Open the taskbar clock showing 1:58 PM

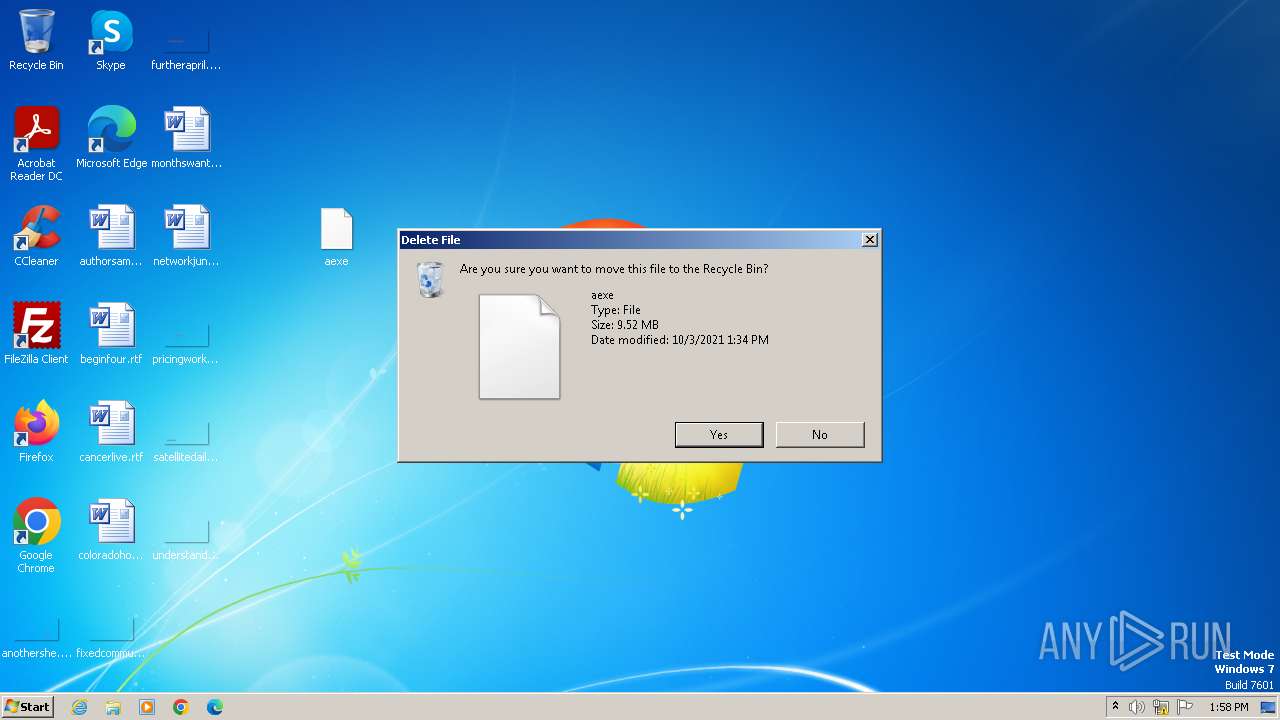coord(1229,707)
